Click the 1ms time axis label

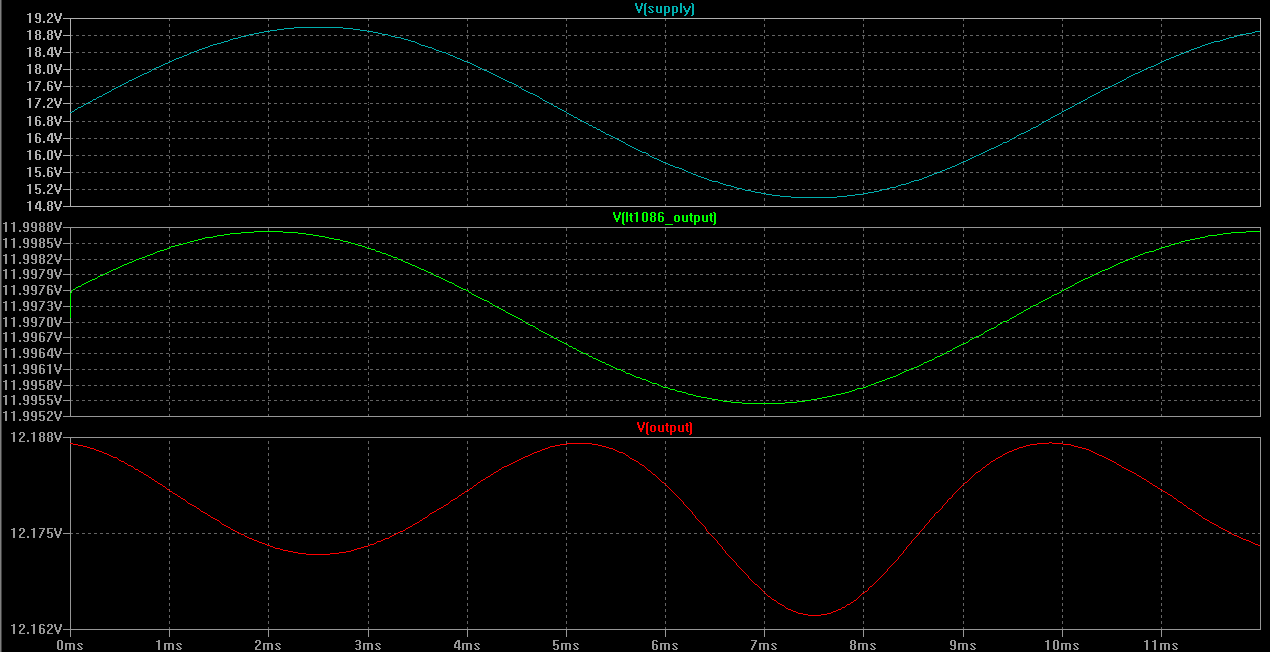tap(169, 645)
